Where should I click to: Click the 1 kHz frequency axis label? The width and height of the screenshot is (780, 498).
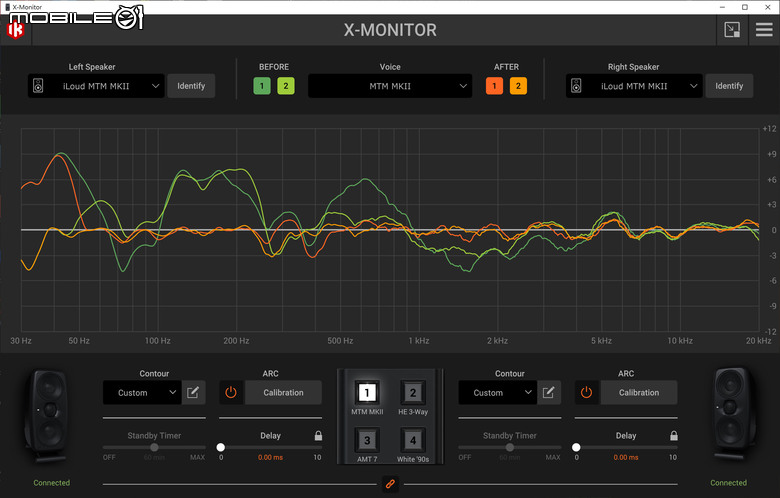click(419, 341)
